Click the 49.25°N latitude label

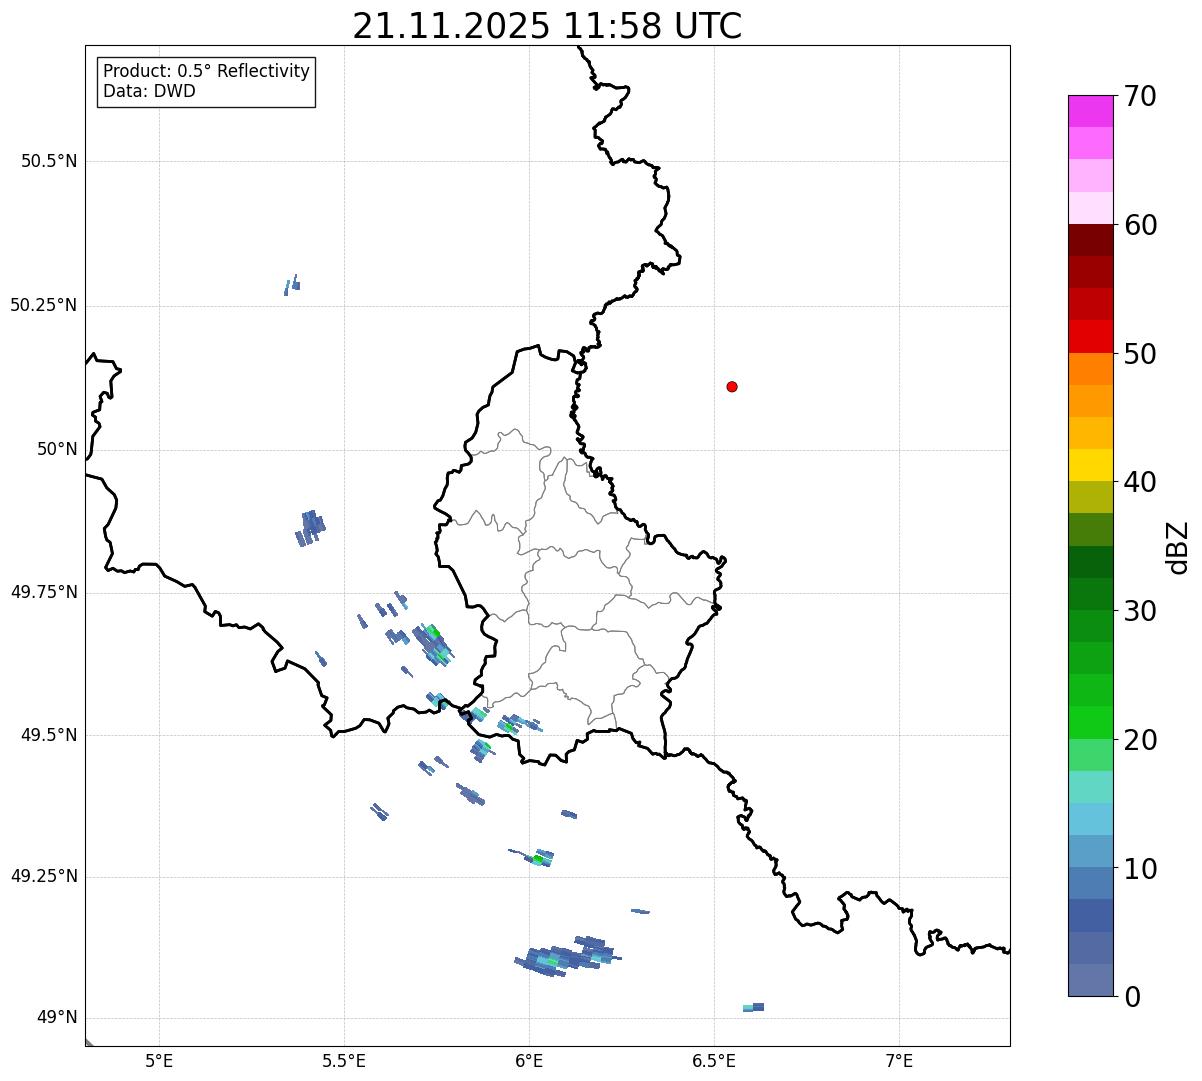click(x=44, y=876)
